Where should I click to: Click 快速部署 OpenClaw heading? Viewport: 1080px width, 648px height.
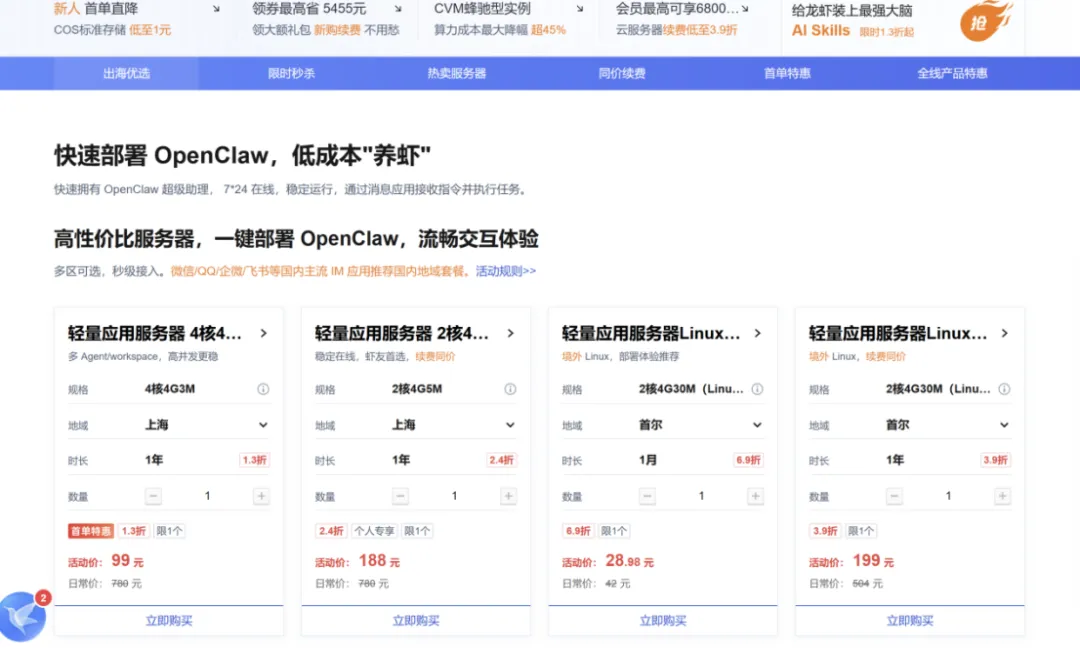pos(242,156)
